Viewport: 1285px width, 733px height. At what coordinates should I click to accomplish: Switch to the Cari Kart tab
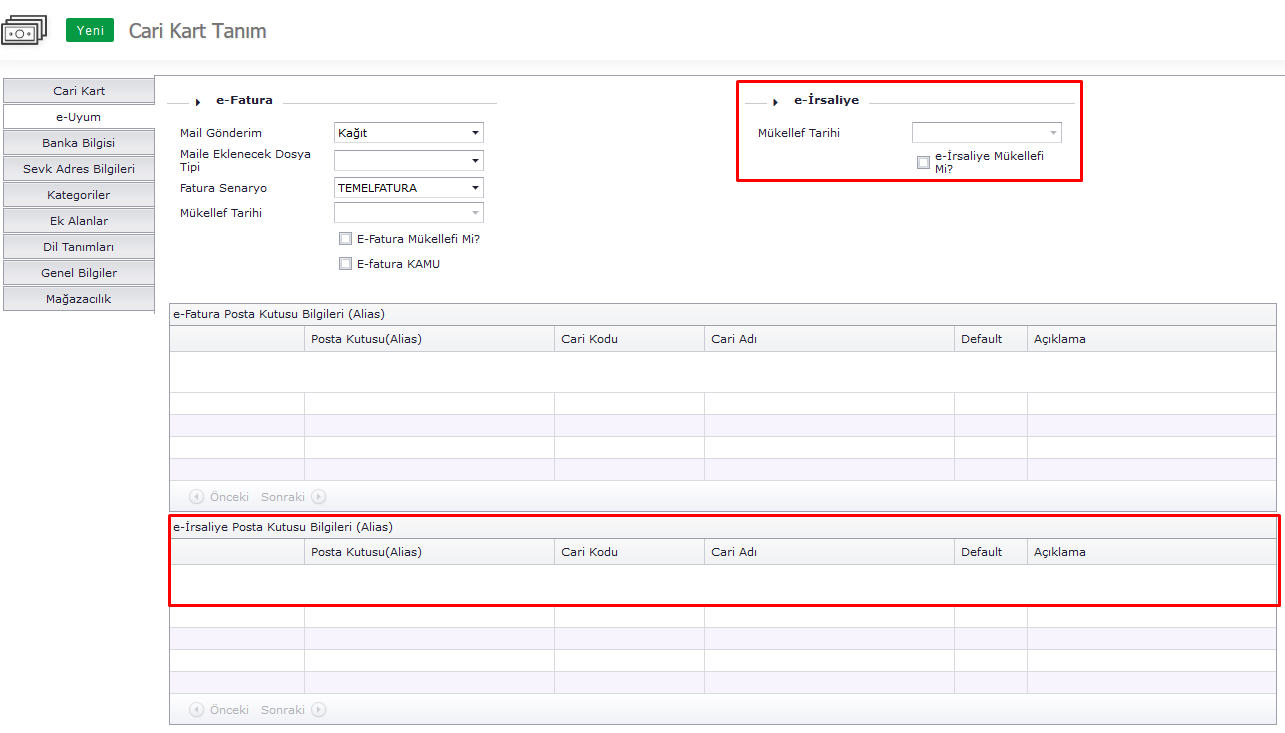point(79,91)
